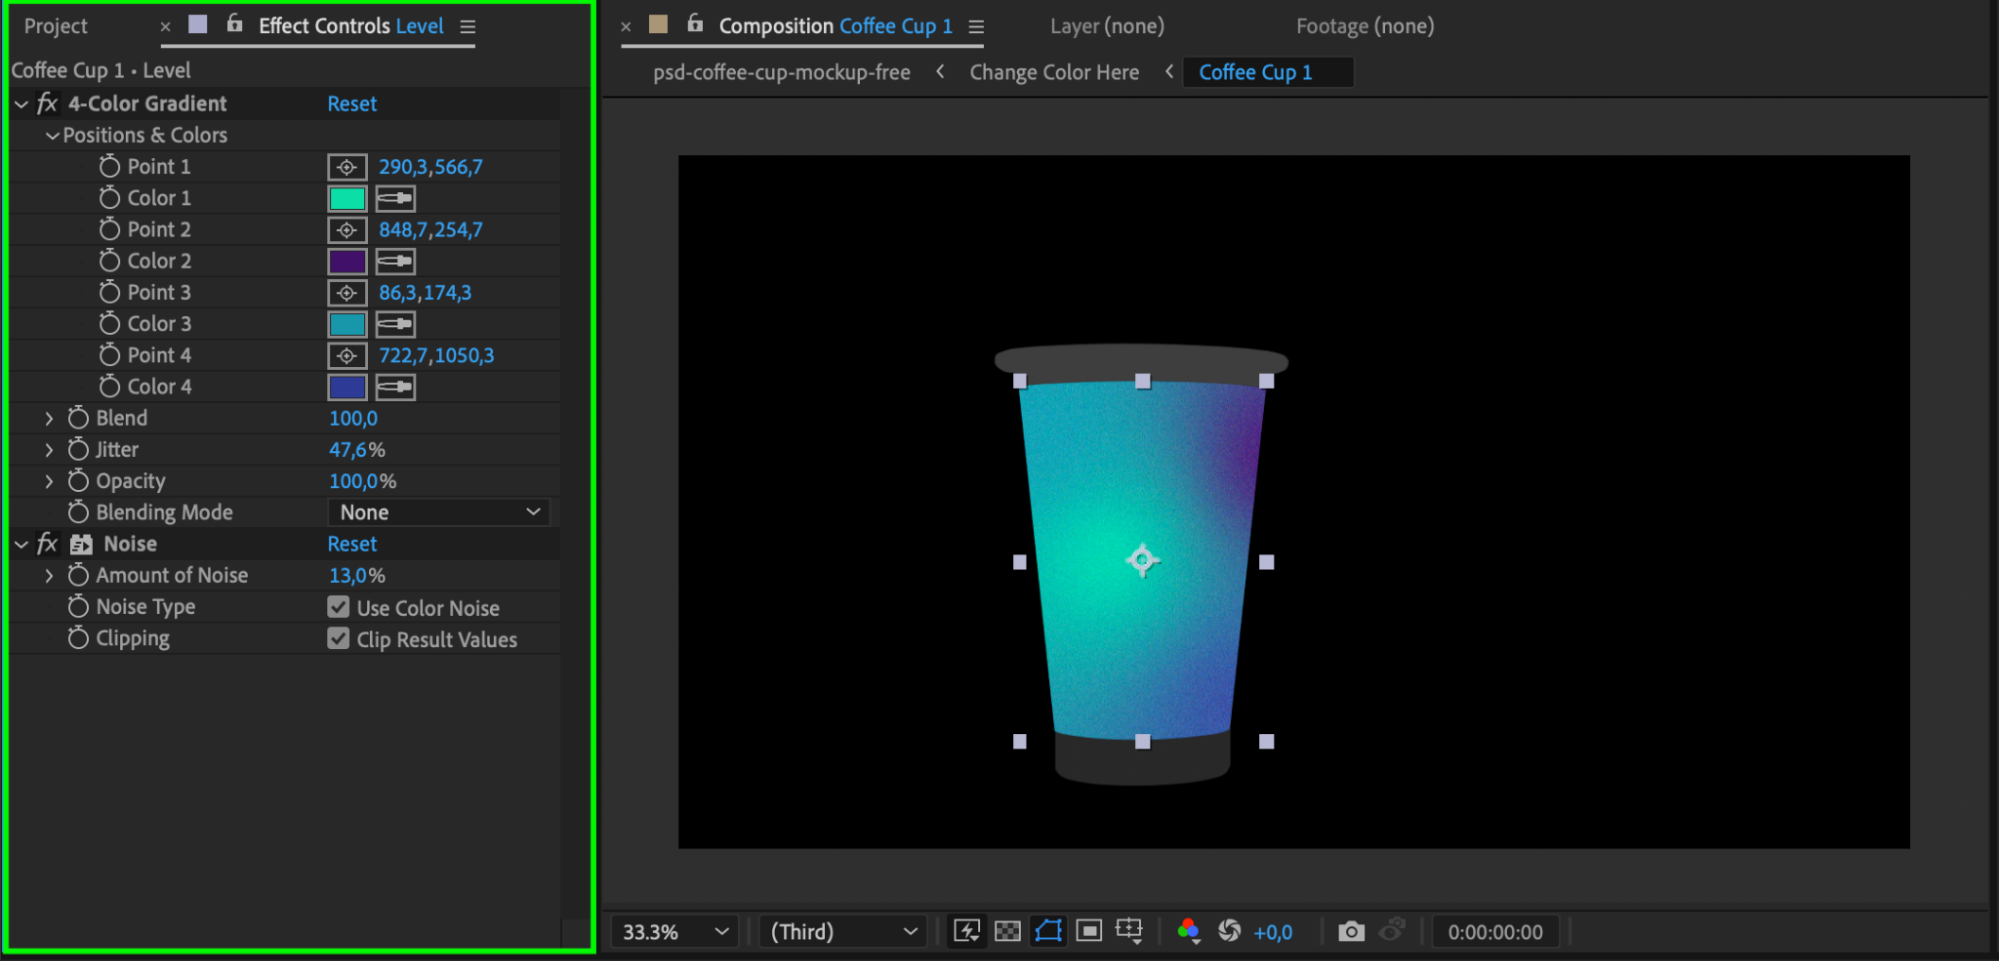1999x962 pixels.
Task: Uncheck Clip Result Values checkbox
Action: [339, 639]
